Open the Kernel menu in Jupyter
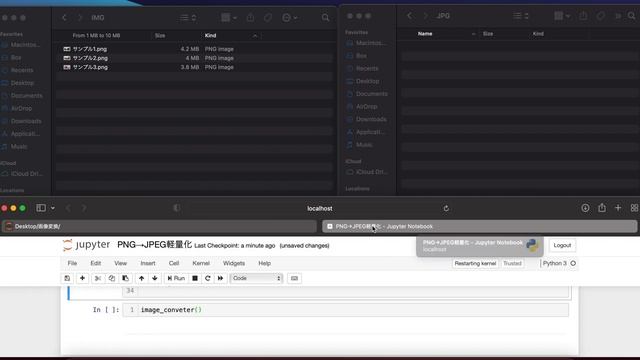 (201, 263)
